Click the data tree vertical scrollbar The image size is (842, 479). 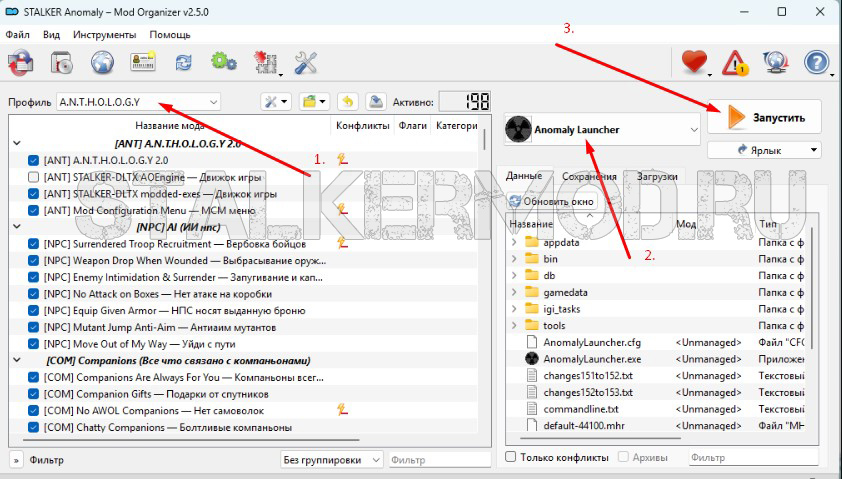(x=812, y=287)
